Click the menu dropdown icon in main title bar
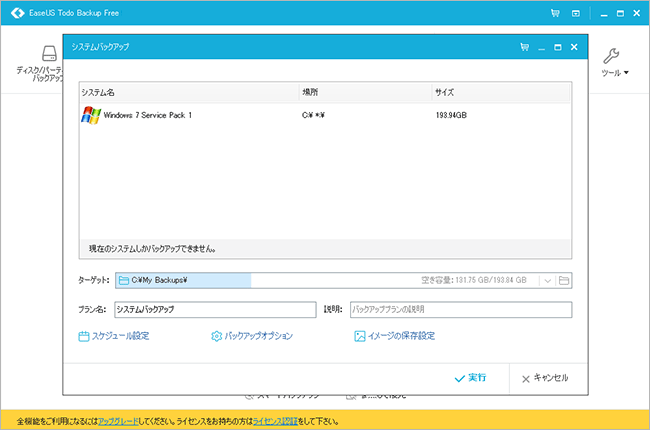 click(x=576, y=13)
